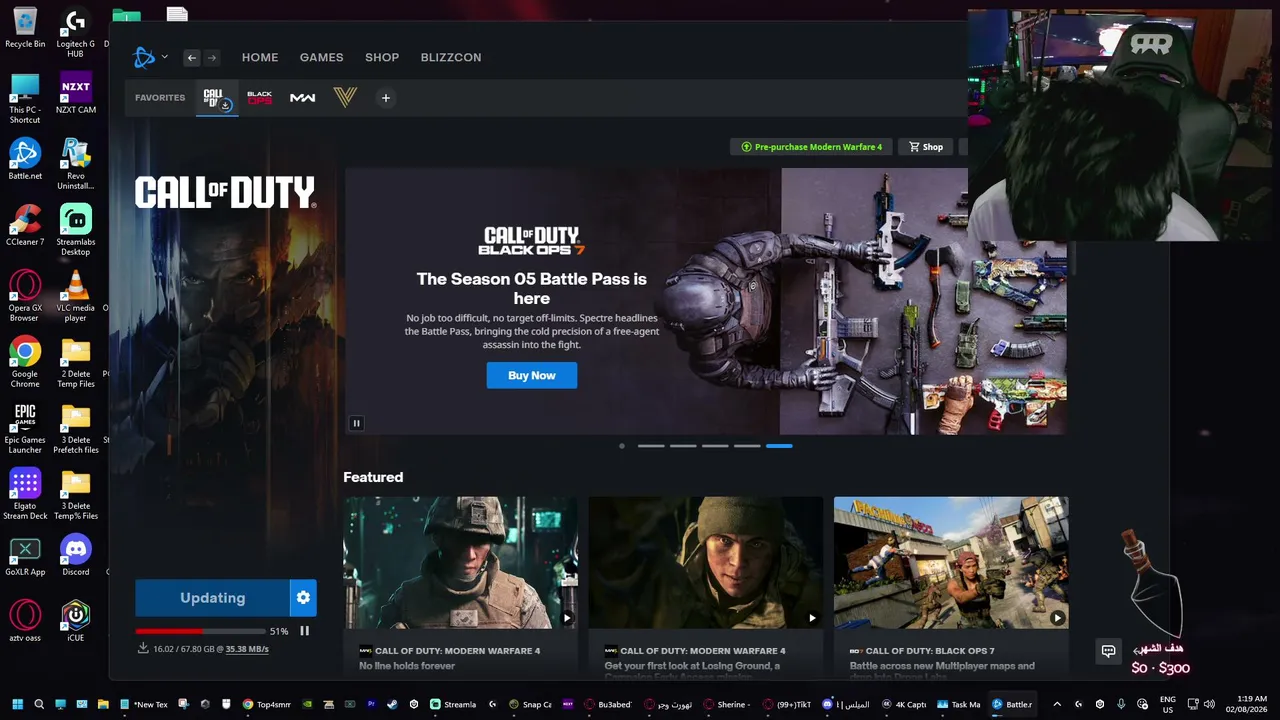
Task: Open the GAMES tab
Action: 322,58
